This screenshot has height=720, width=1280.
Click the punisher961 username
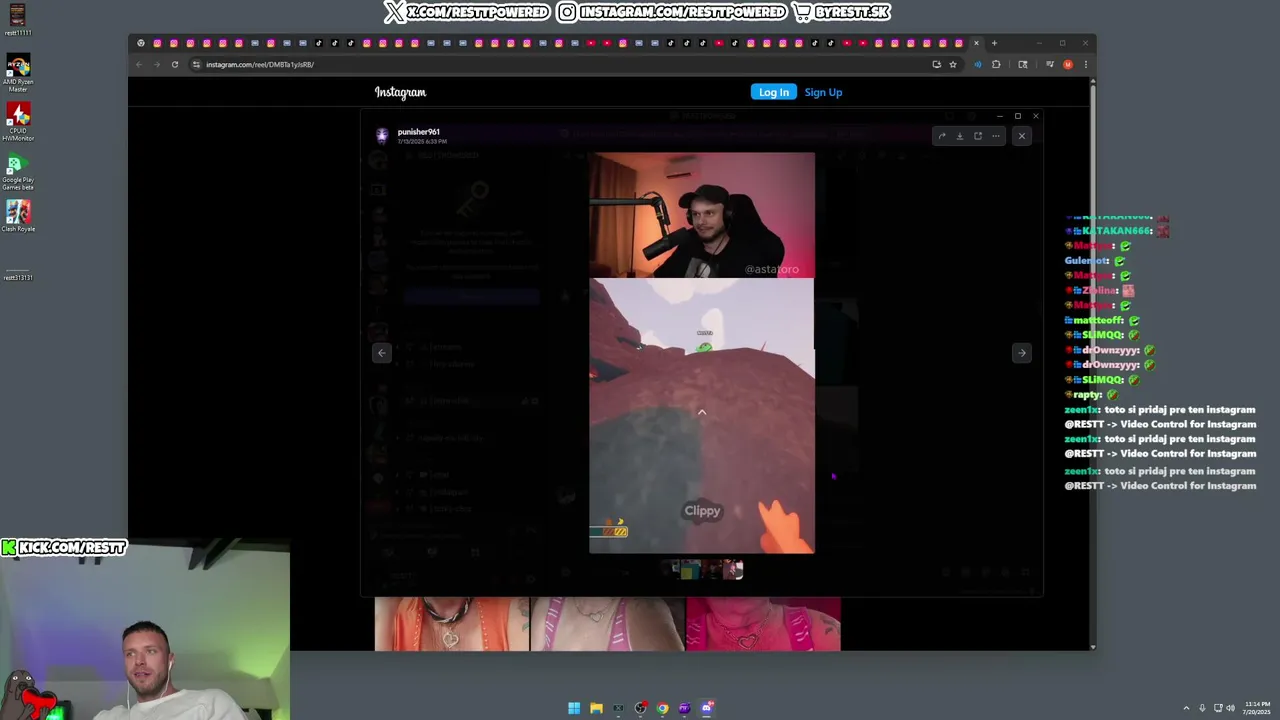(419, 132)
